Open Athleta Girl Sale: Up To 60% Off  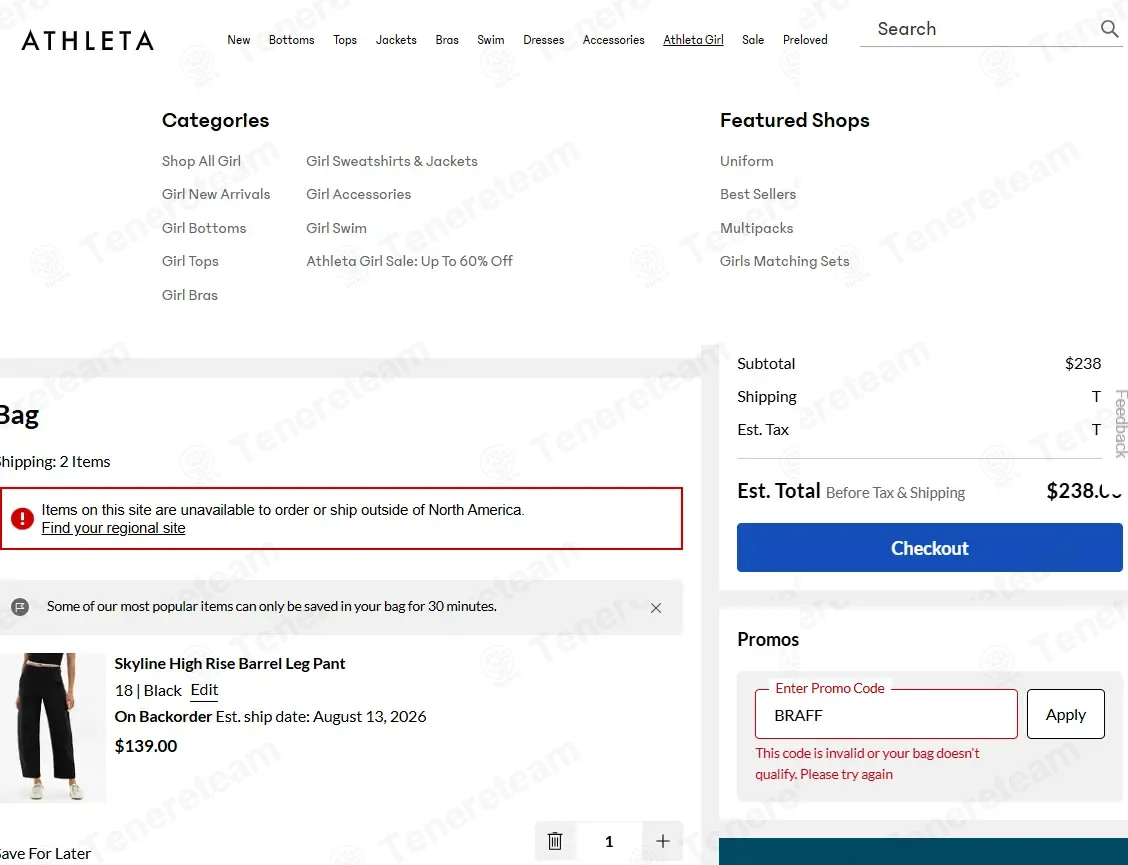(x=409, y=261)
